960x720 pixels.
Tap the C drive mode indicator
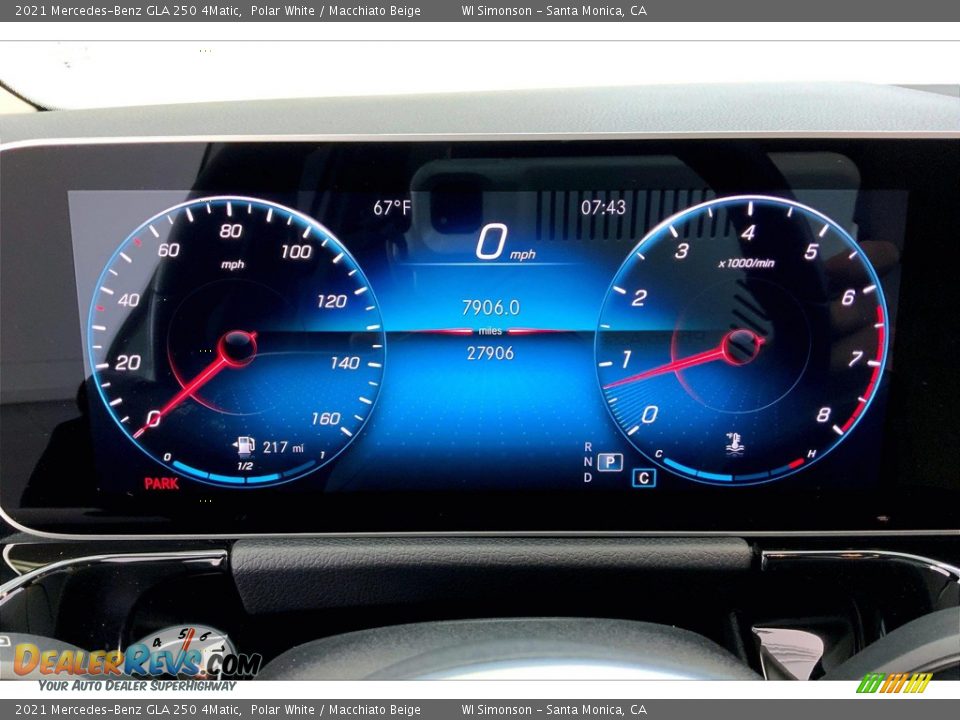pyautogui.click(x=643, y=478)
